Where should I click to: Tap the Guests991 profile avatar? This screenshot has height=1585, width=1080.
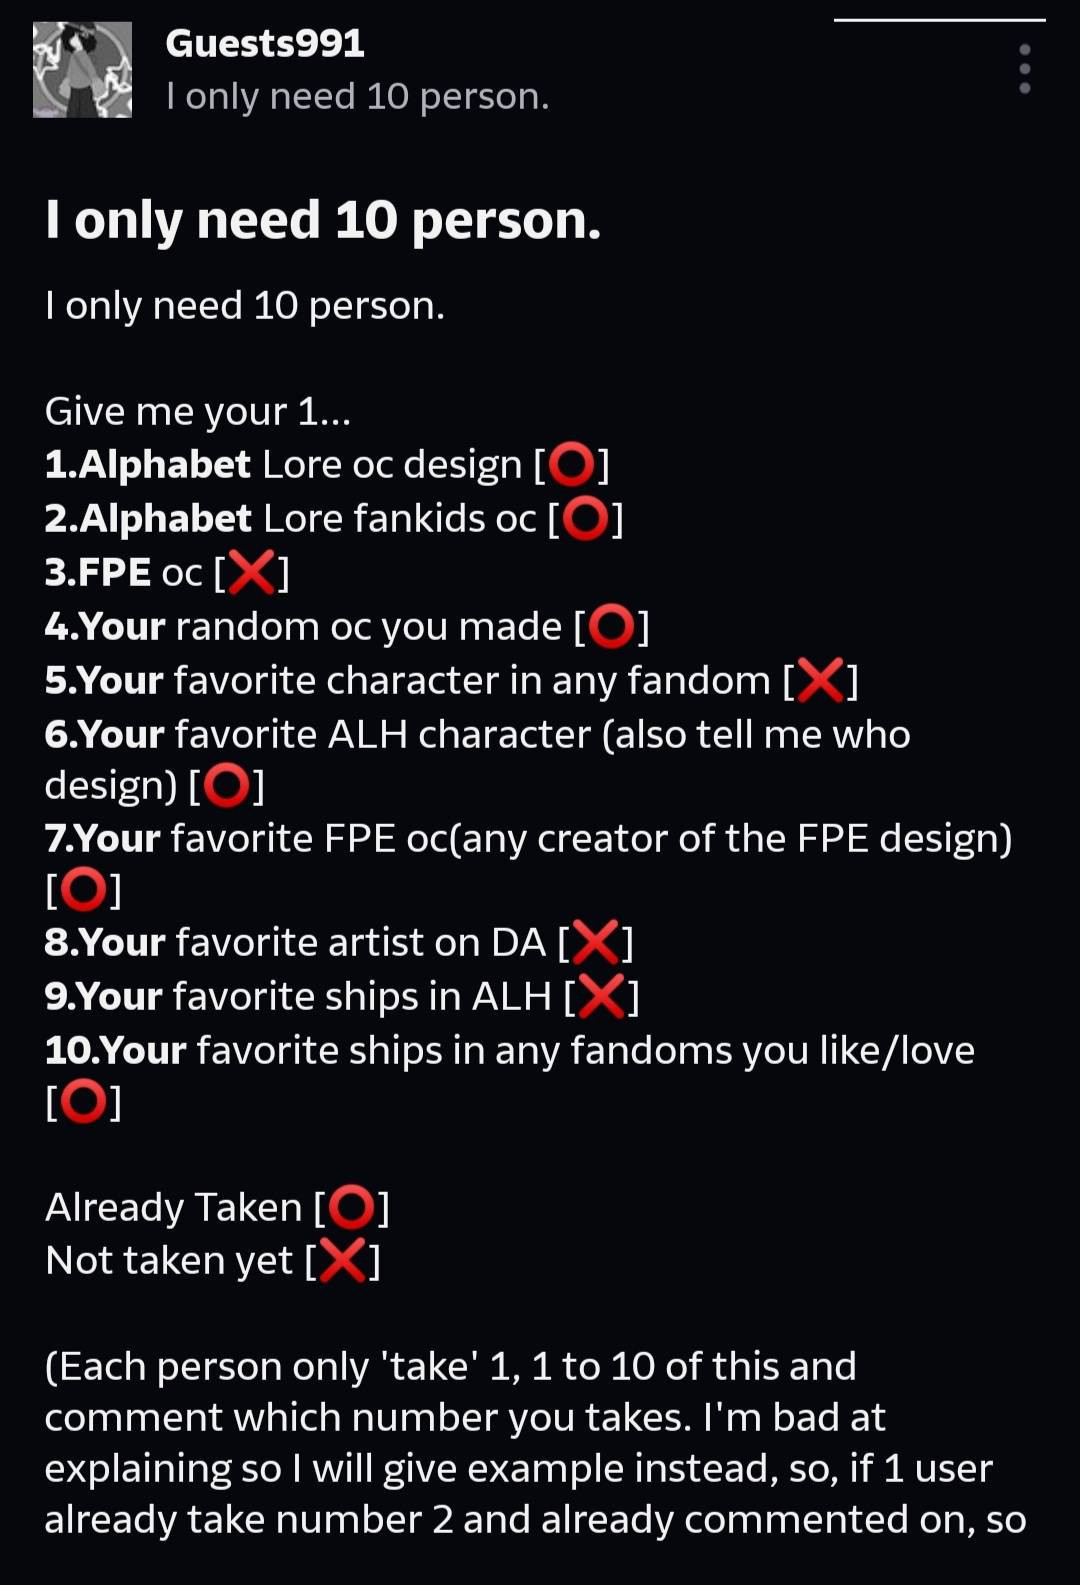[82, 69]
